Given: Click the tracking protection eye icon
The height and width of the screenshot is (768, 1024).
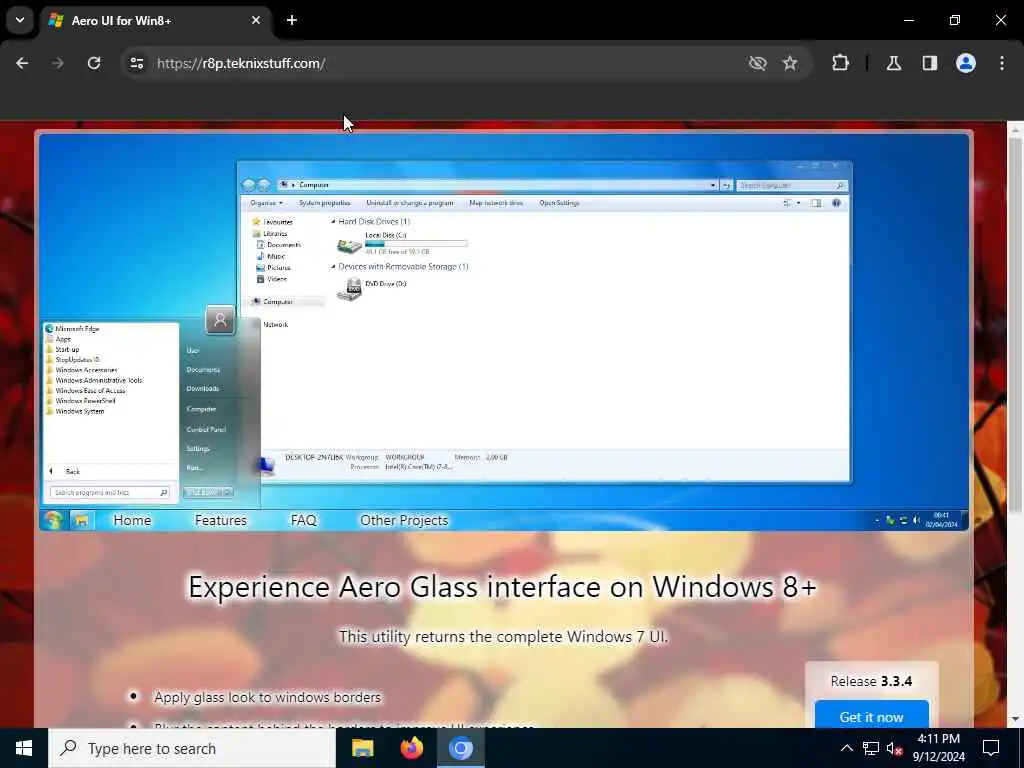Looking at the screenshot, I should click(x=758, y=63).
